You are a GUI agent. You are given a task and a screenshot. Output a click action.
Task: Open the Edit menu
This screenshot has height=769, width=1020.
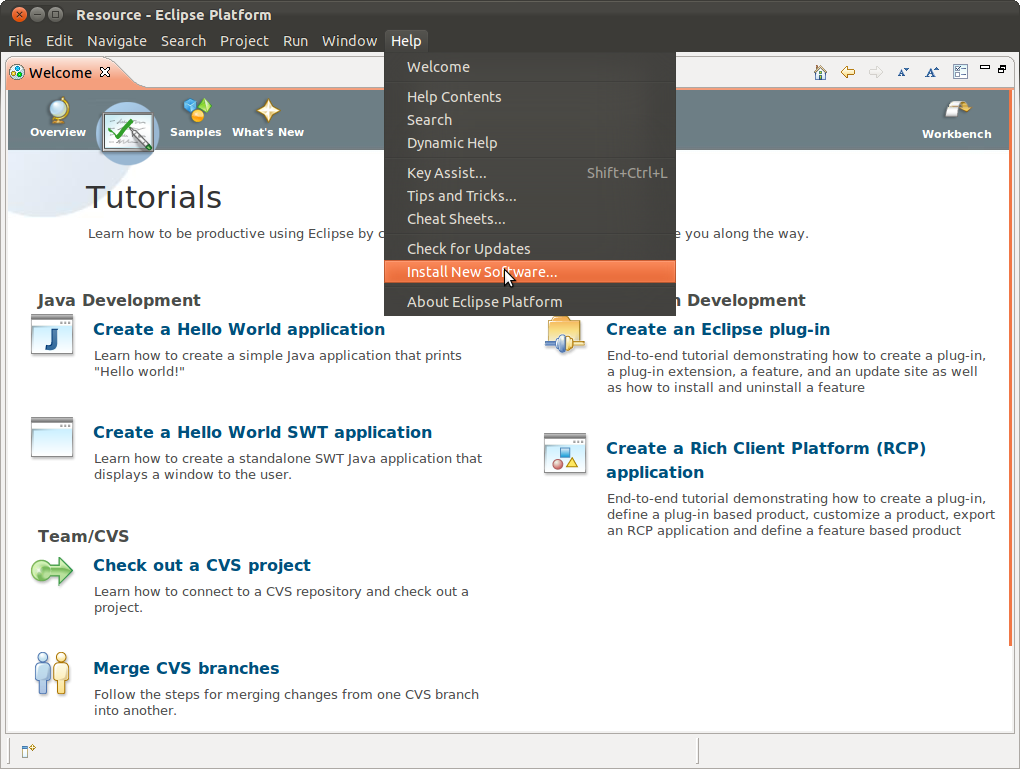(59, 41)
